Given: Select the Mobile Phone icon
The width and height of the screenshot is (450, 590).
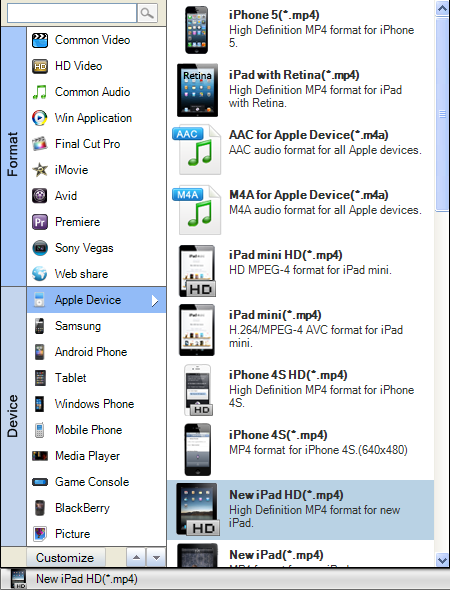Looking at the screenshot, I should click(40, 430).
